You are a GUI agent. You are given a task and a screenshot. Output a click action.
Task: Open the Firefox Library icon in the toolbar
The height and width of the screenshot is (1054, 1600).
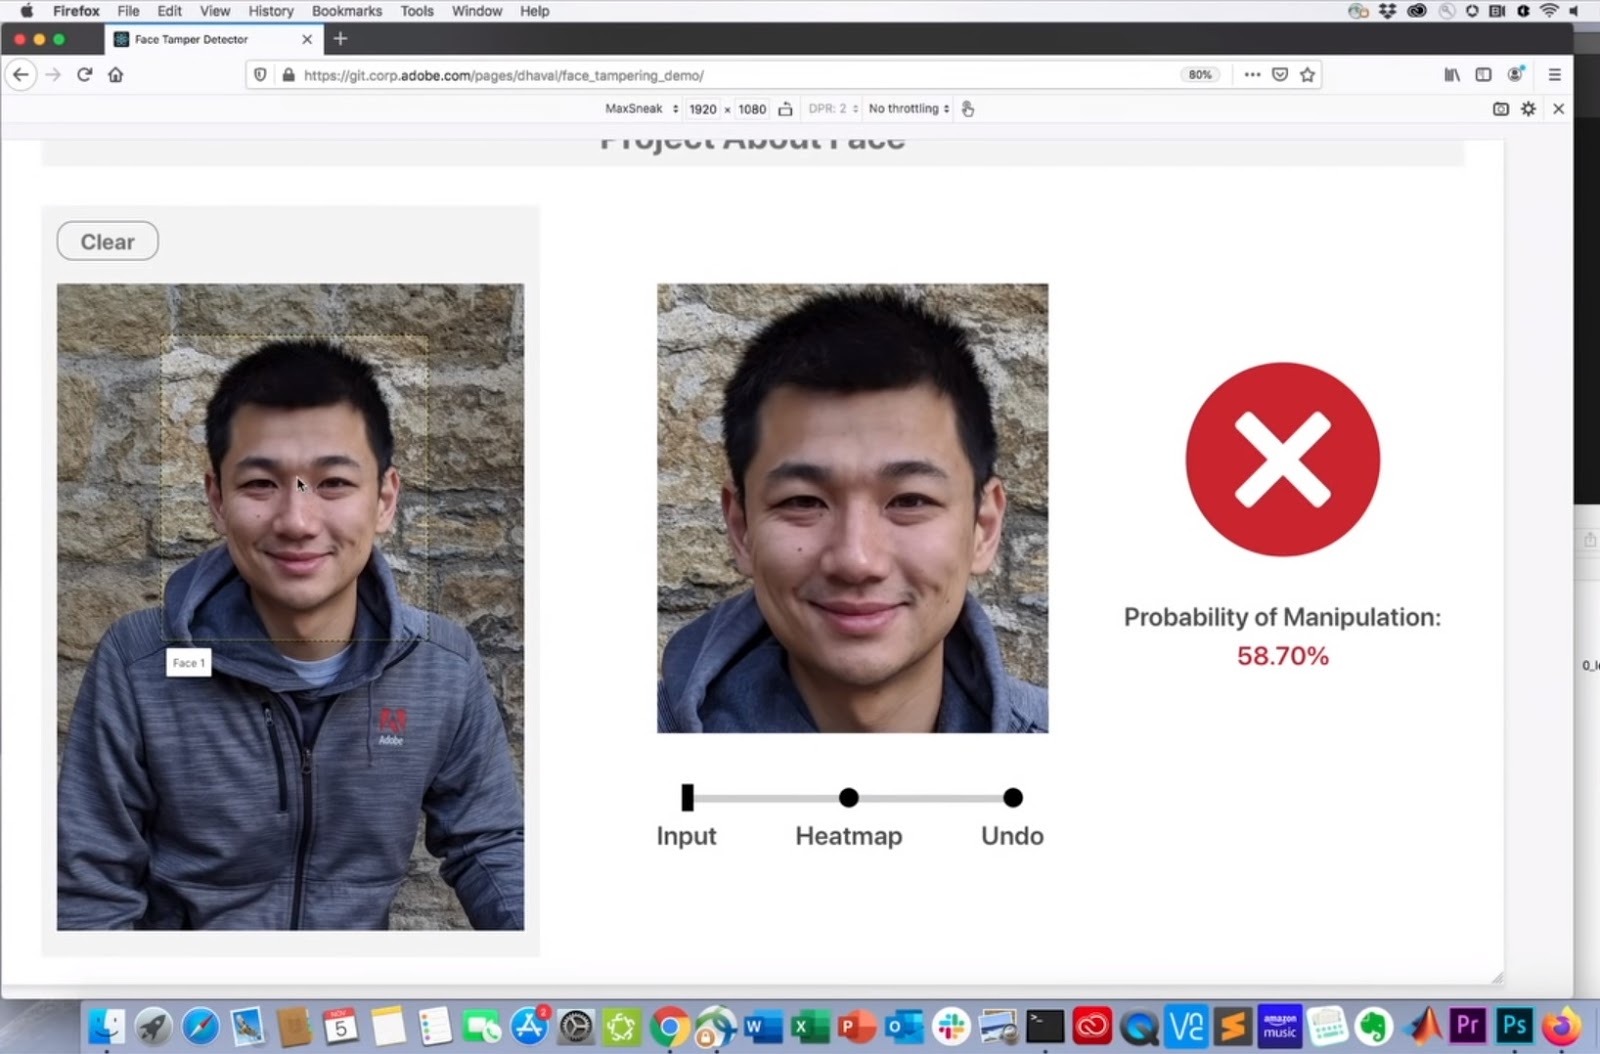tap(1450, 74)
